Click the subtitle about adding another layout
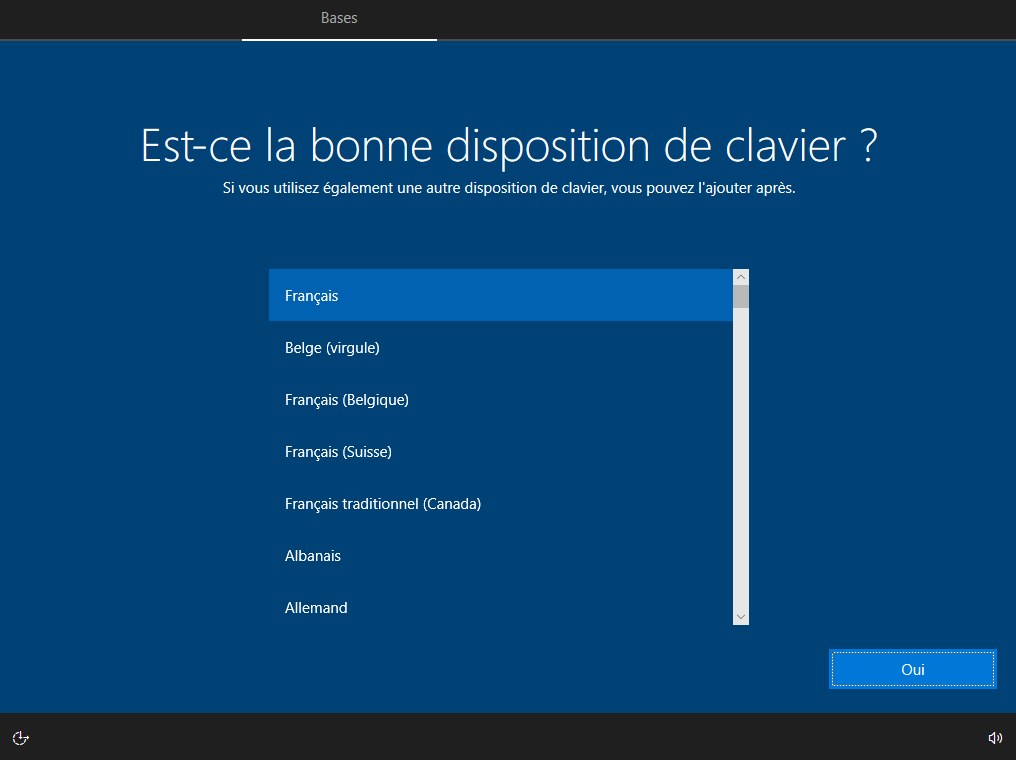1016x760 pixels. click(x=508, y=189)
